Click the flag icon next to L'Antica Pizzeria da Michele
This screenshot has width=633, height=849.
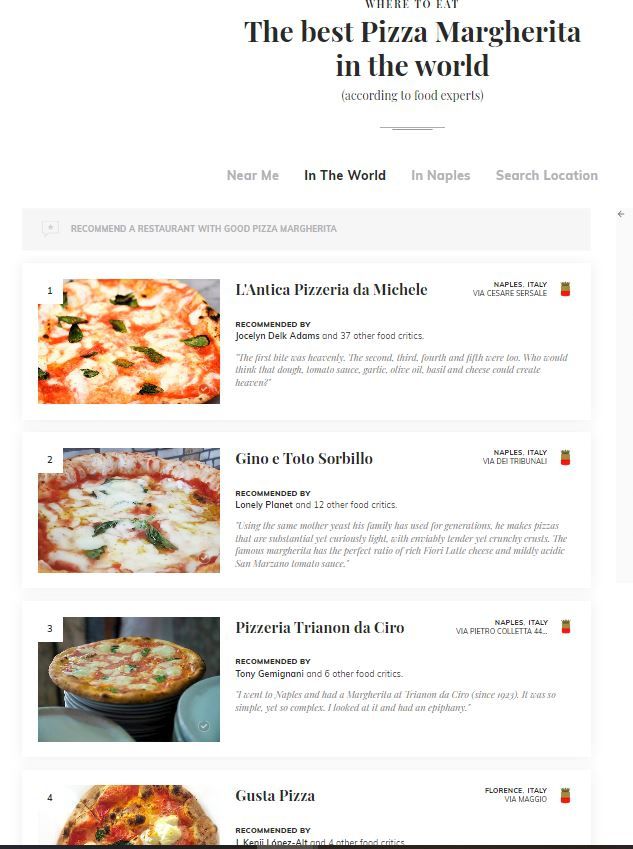point(565,289)
